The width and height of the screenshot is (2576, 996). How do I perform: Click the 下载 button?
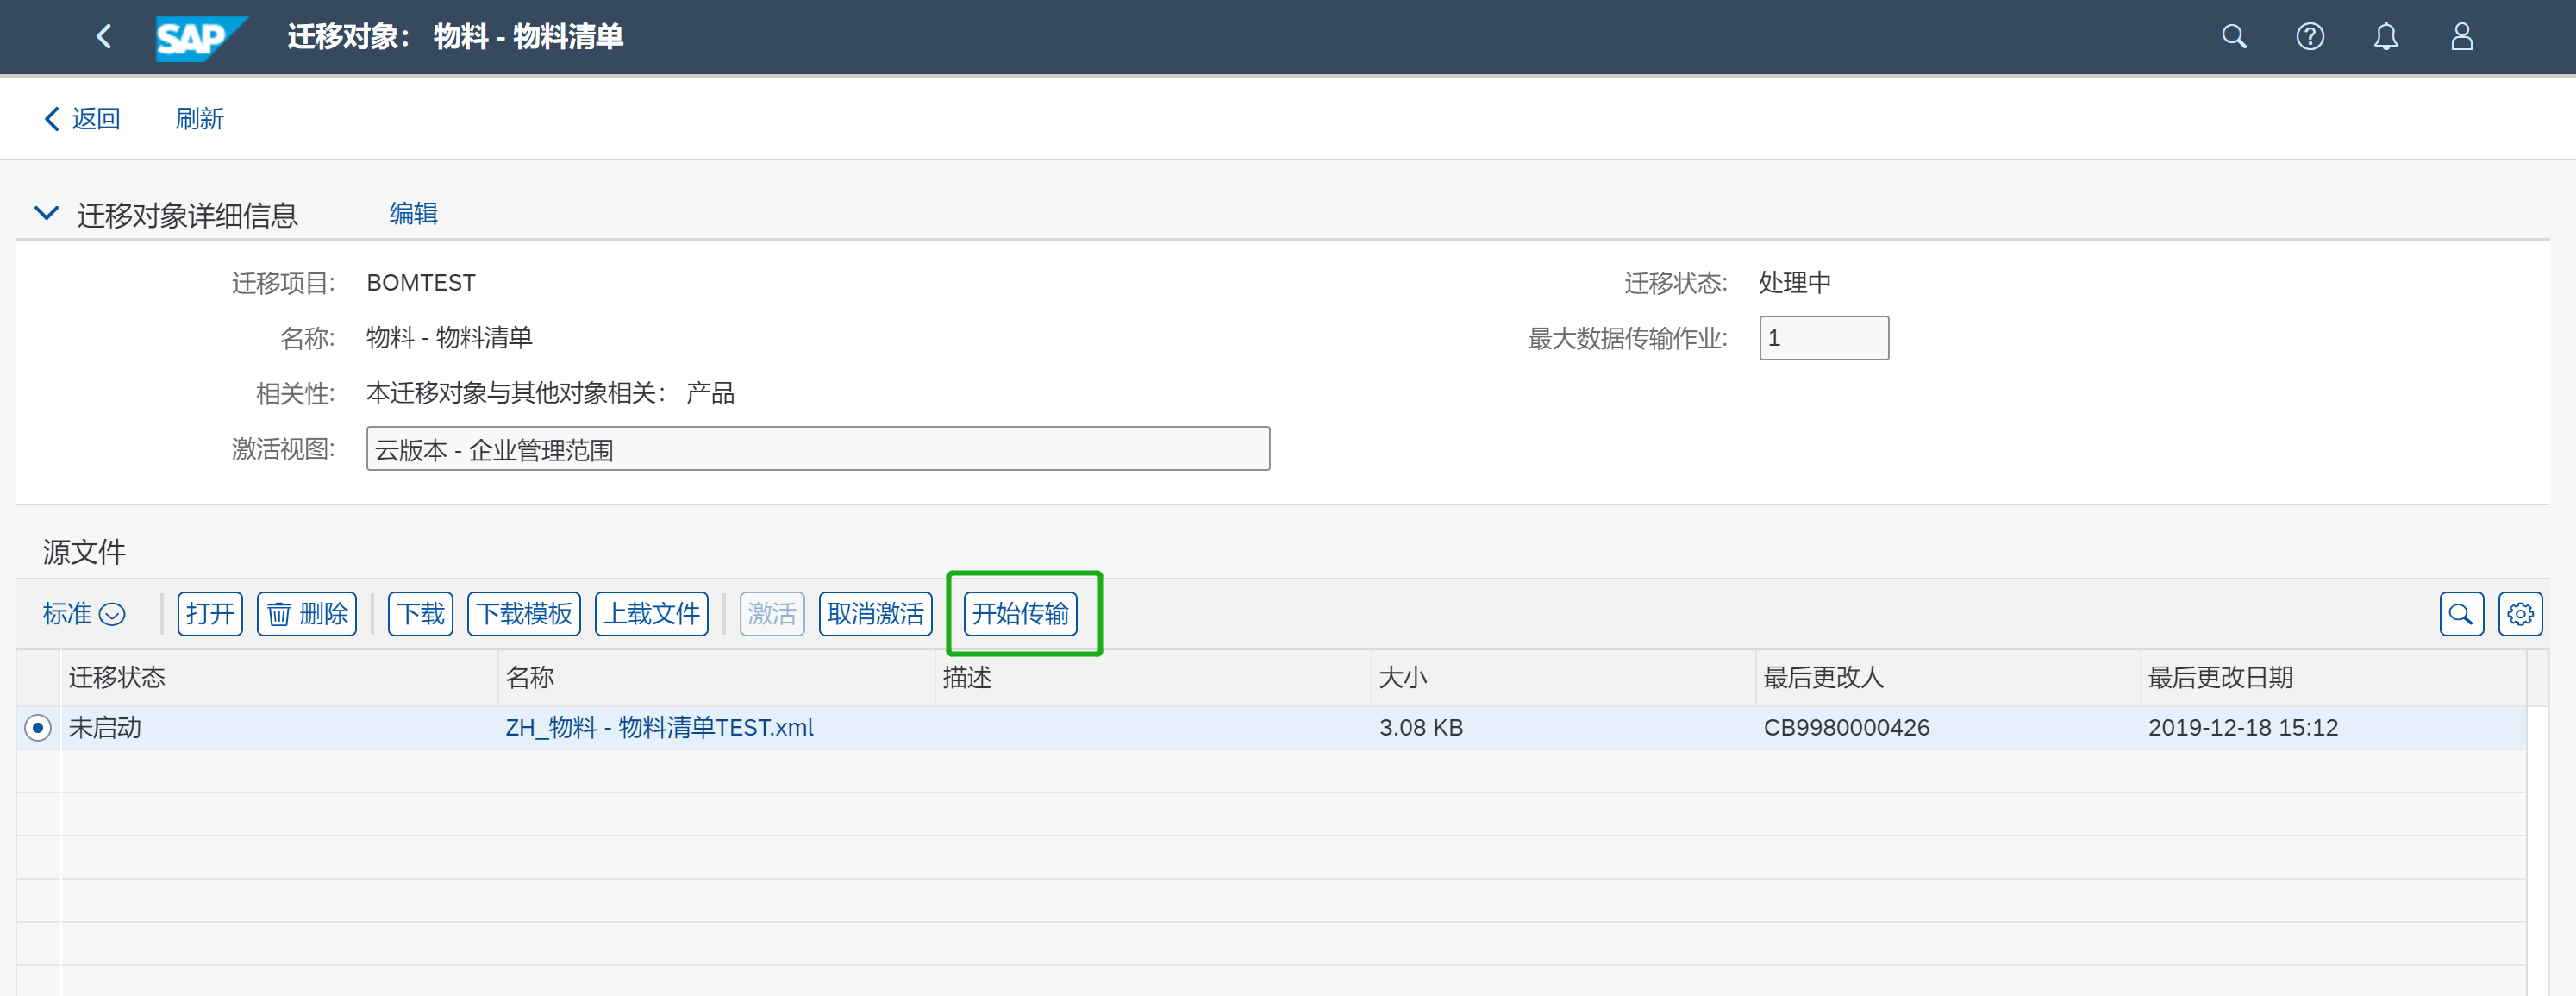click(x=421, y=613)
